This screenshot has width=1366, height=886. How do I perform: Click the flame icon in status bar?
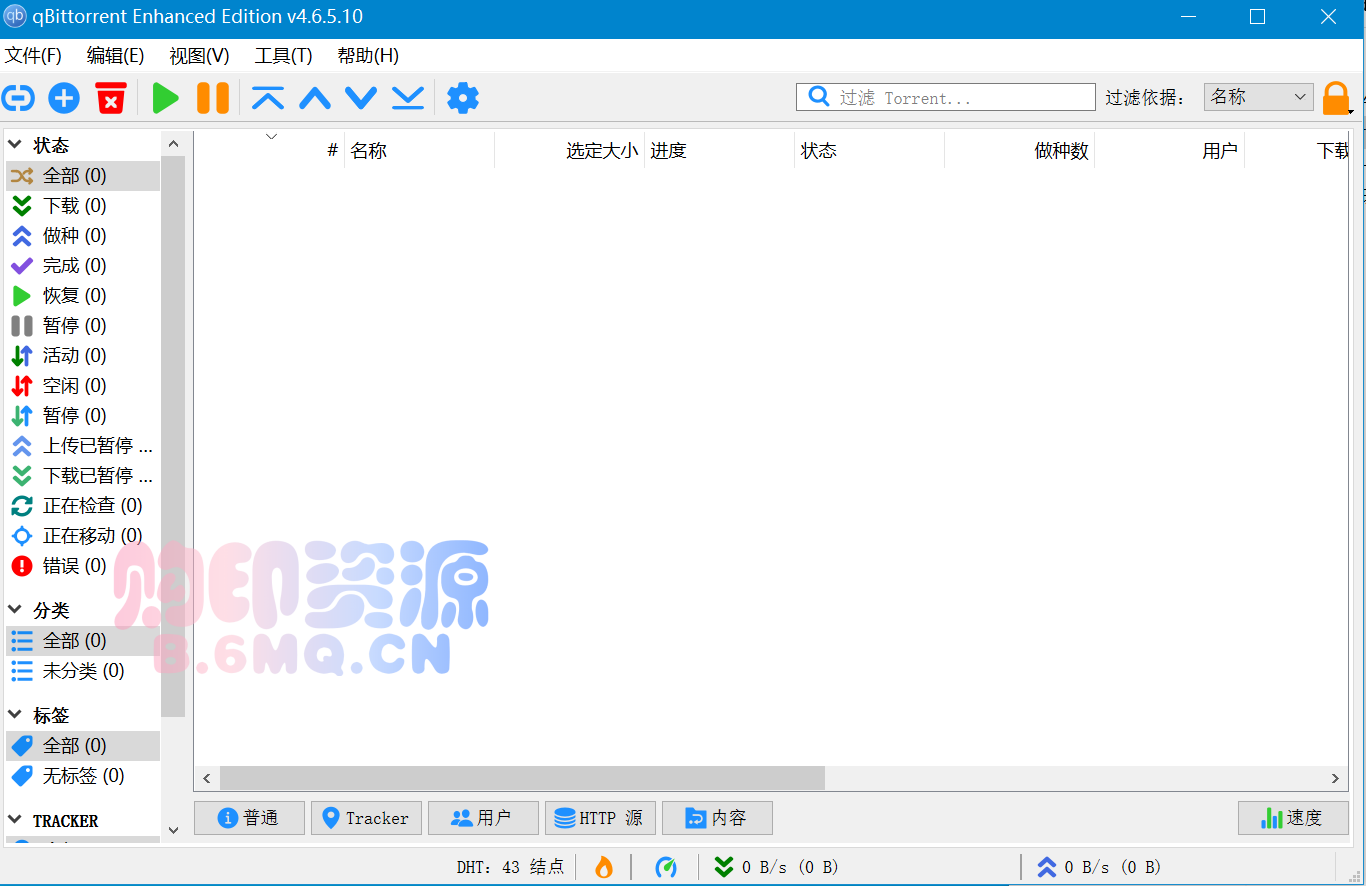(604, 867)
